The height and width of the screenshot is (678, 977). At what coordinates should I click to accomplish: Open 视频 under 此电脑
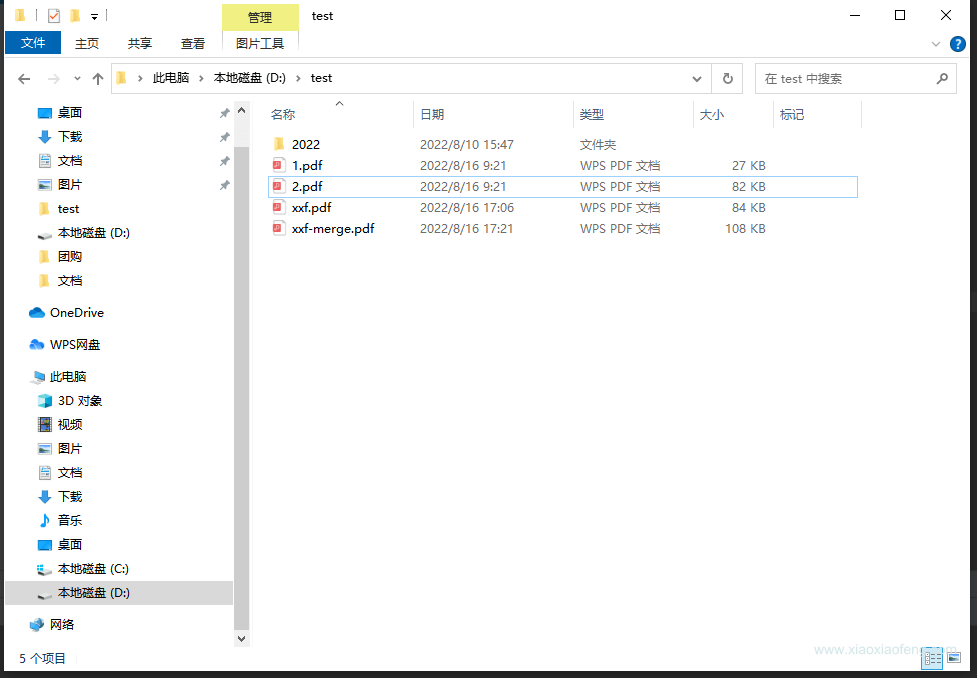pyautogui.click(x=70, y=424)
